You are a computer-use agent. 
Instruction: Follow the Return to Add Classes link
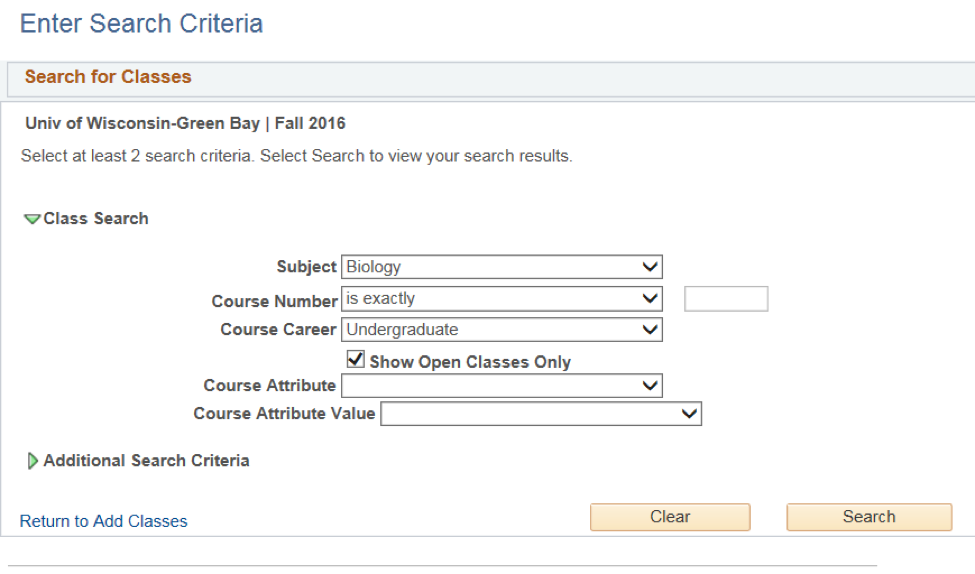click(x=103, y=521)
